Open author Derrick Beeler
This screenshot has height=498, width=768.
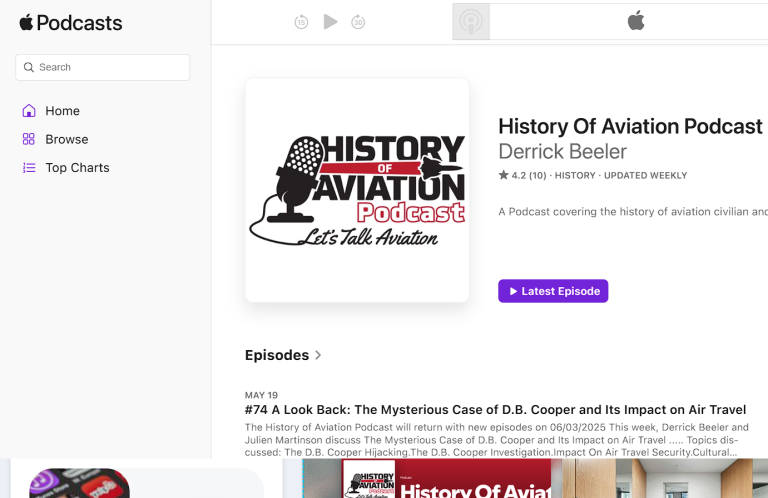coord(562,152)
